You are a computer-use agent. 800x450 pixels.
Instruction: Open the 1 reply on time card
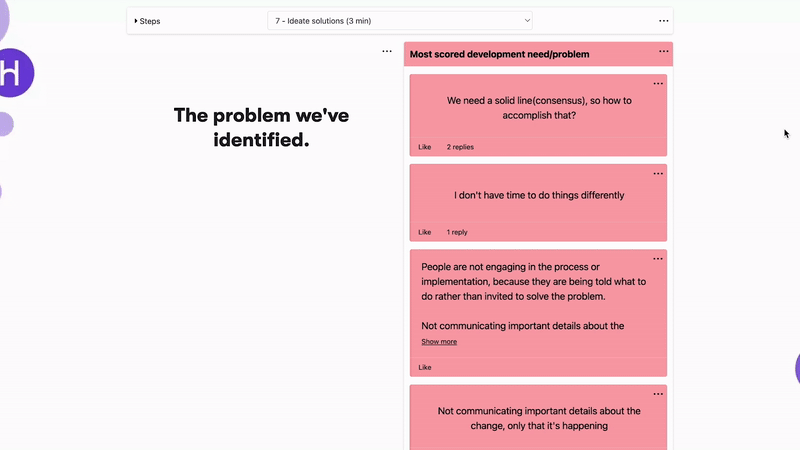(x=457, y=232)
